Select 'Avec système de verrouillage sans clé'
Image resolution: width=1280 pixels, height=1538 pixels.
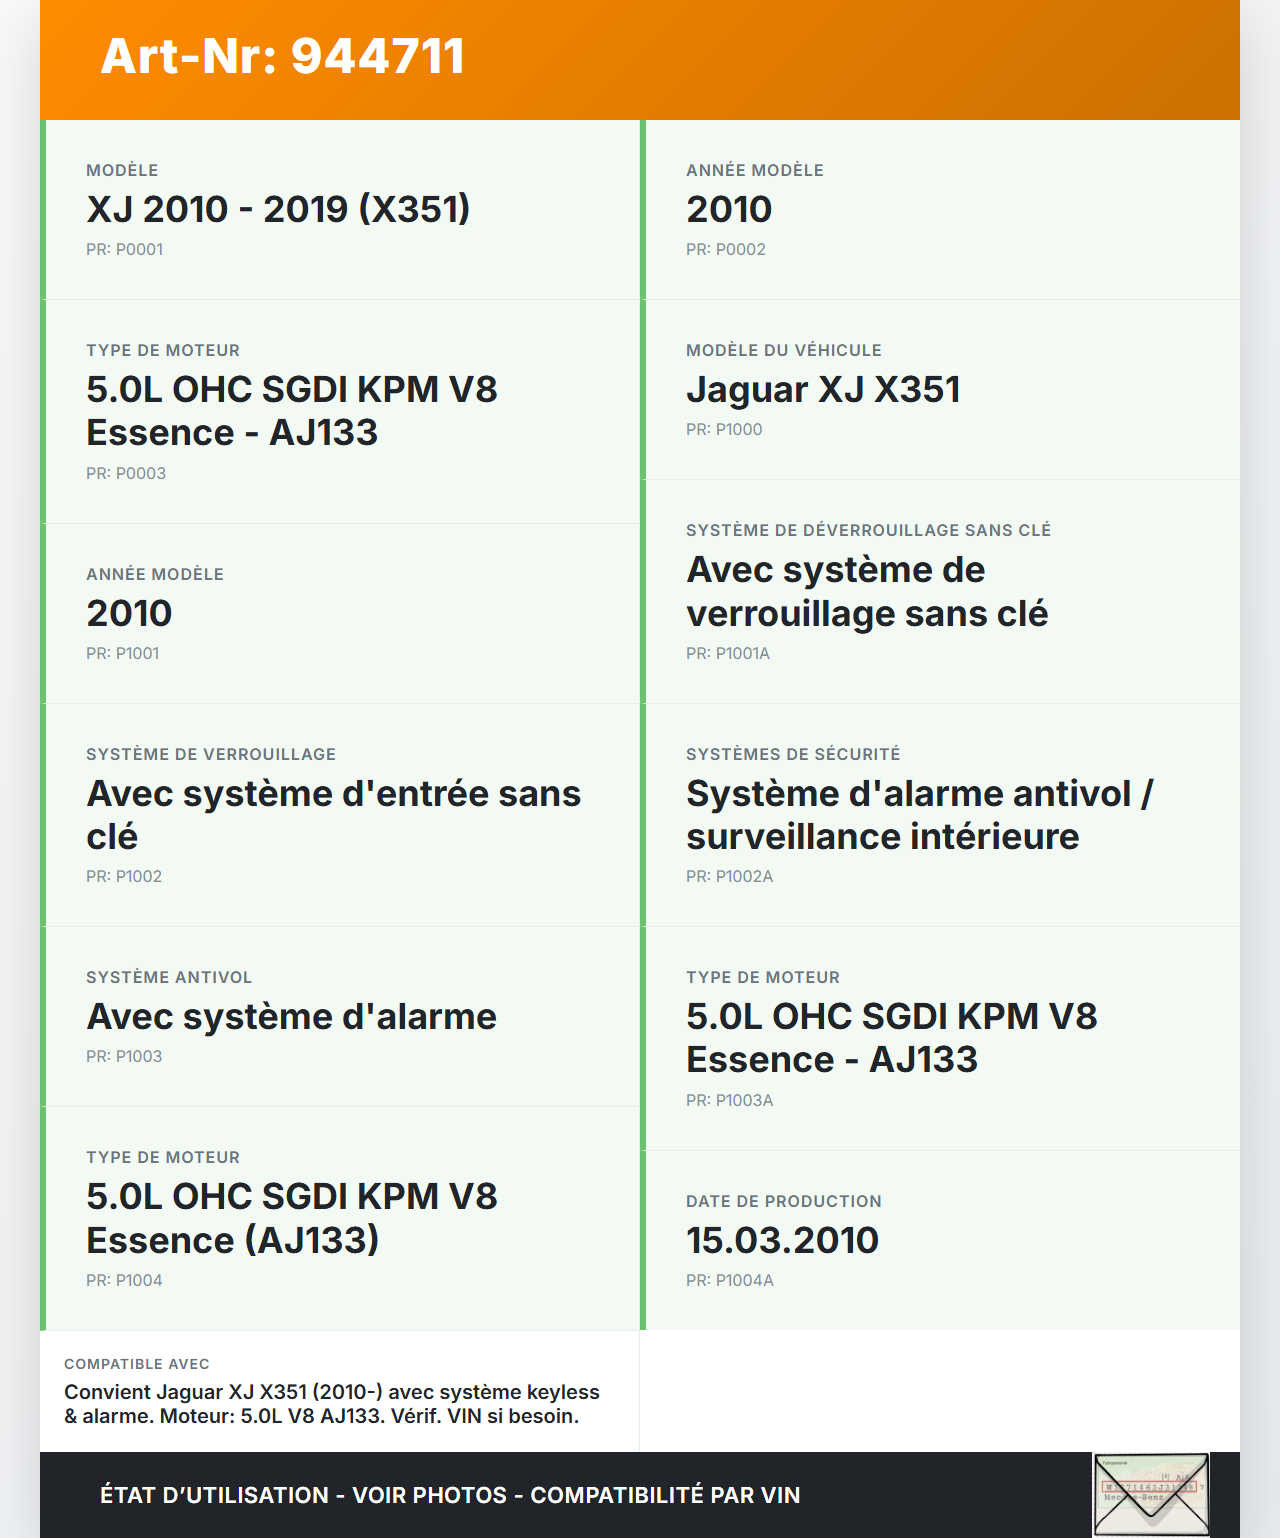point(866,591)
